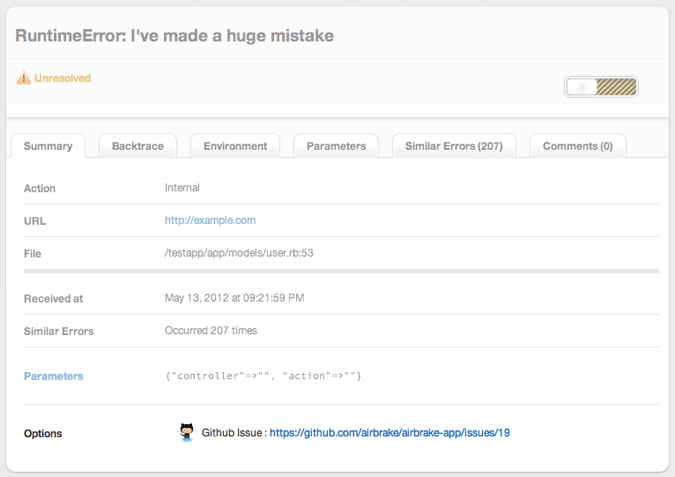Open the http://example.com URL link
This screenshot has height=477, width=675.
coord(210,220)
